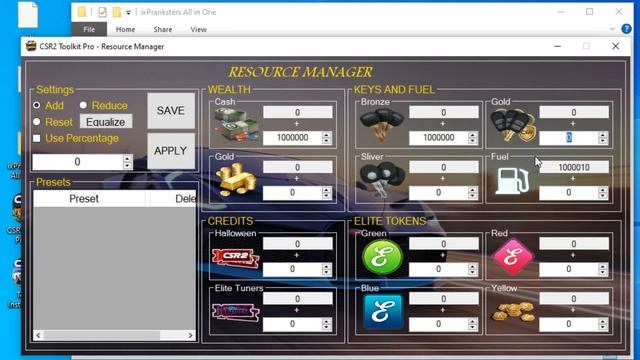Image resolution: width=640 pixels, height=360 pixels.
Task: Click the Red token stepper arrows
Action: tap(602, 269)
